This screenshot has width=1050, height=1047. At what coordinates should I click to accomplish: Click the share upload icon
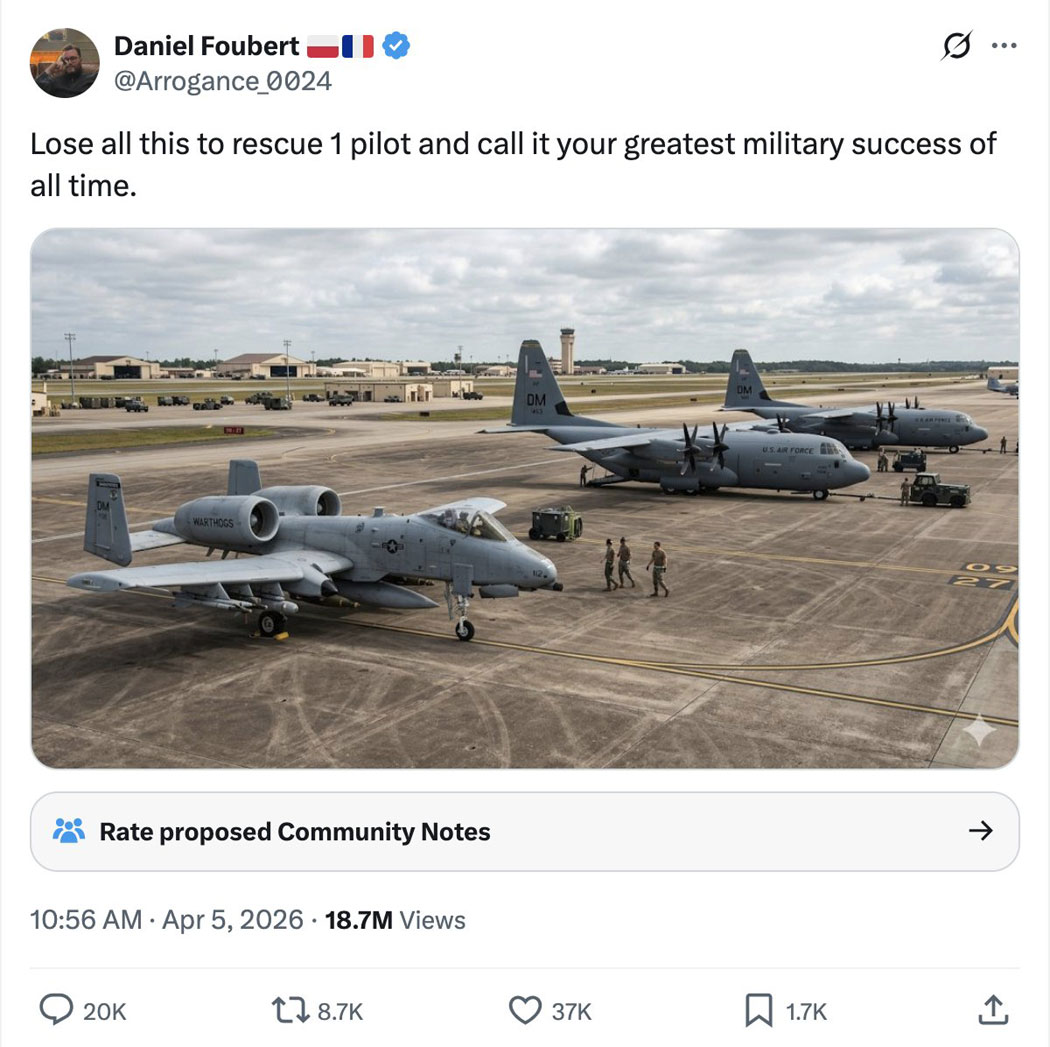click(x=991, y=1011)
